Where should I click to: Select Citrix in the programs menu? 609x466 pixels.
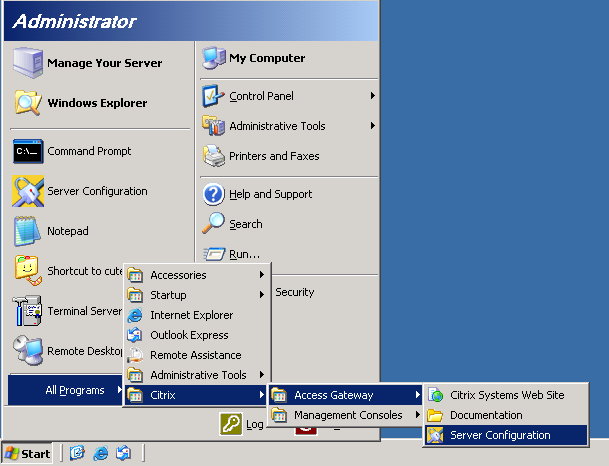196,395
